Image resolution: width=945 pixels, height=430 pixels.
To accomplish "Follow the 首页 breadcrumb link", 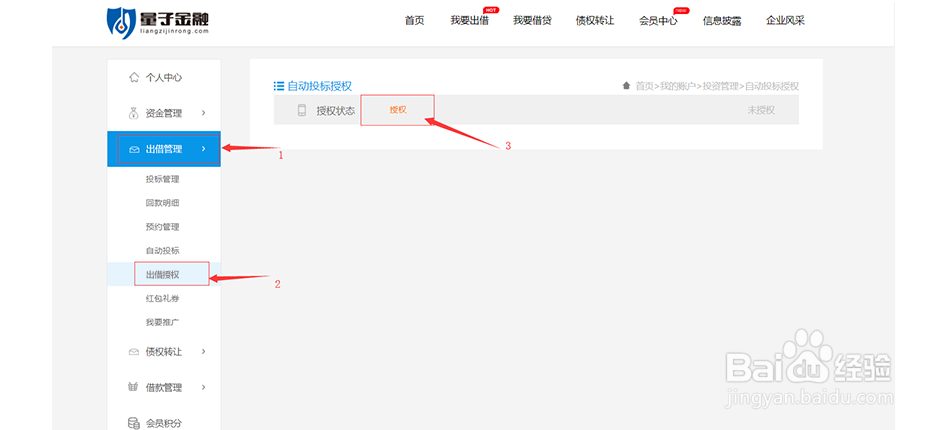I will pos(644,86).
